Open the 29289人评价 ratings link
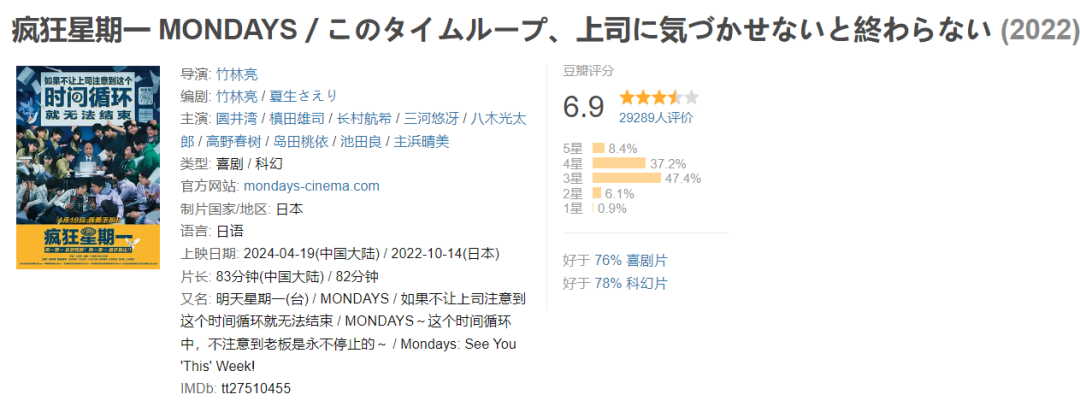Screen dimensions: 1080x418 point(656,118)
